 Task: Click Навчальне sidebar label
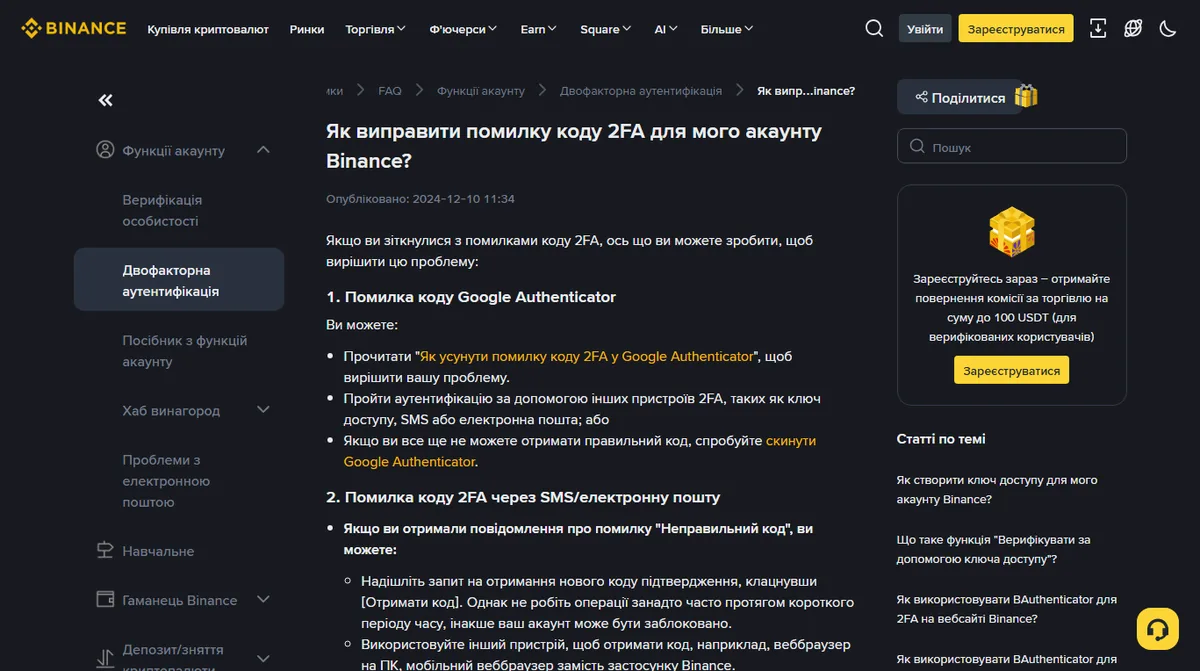[x=158, y=551]
